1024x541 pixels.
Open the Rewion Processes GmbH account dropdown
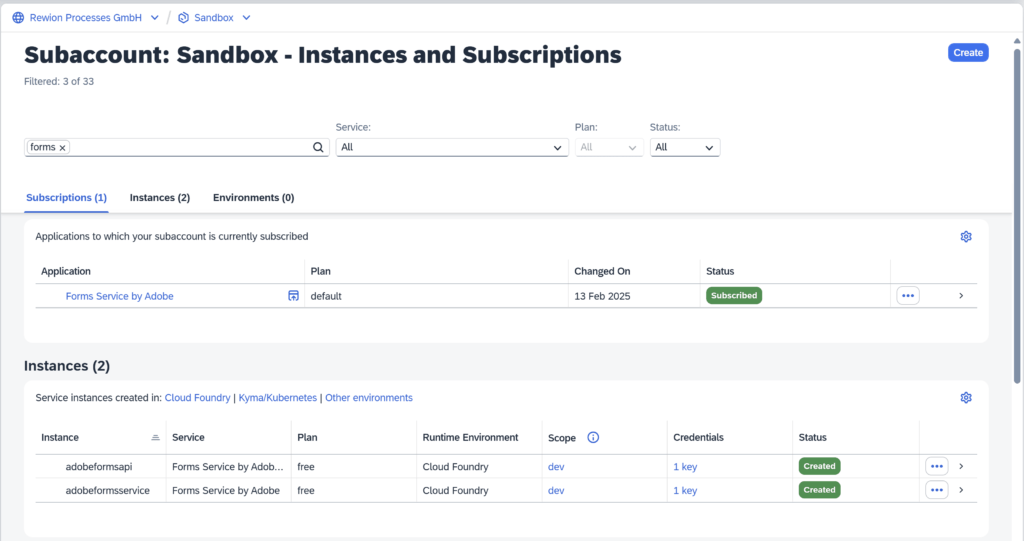[x=155, y=18]
